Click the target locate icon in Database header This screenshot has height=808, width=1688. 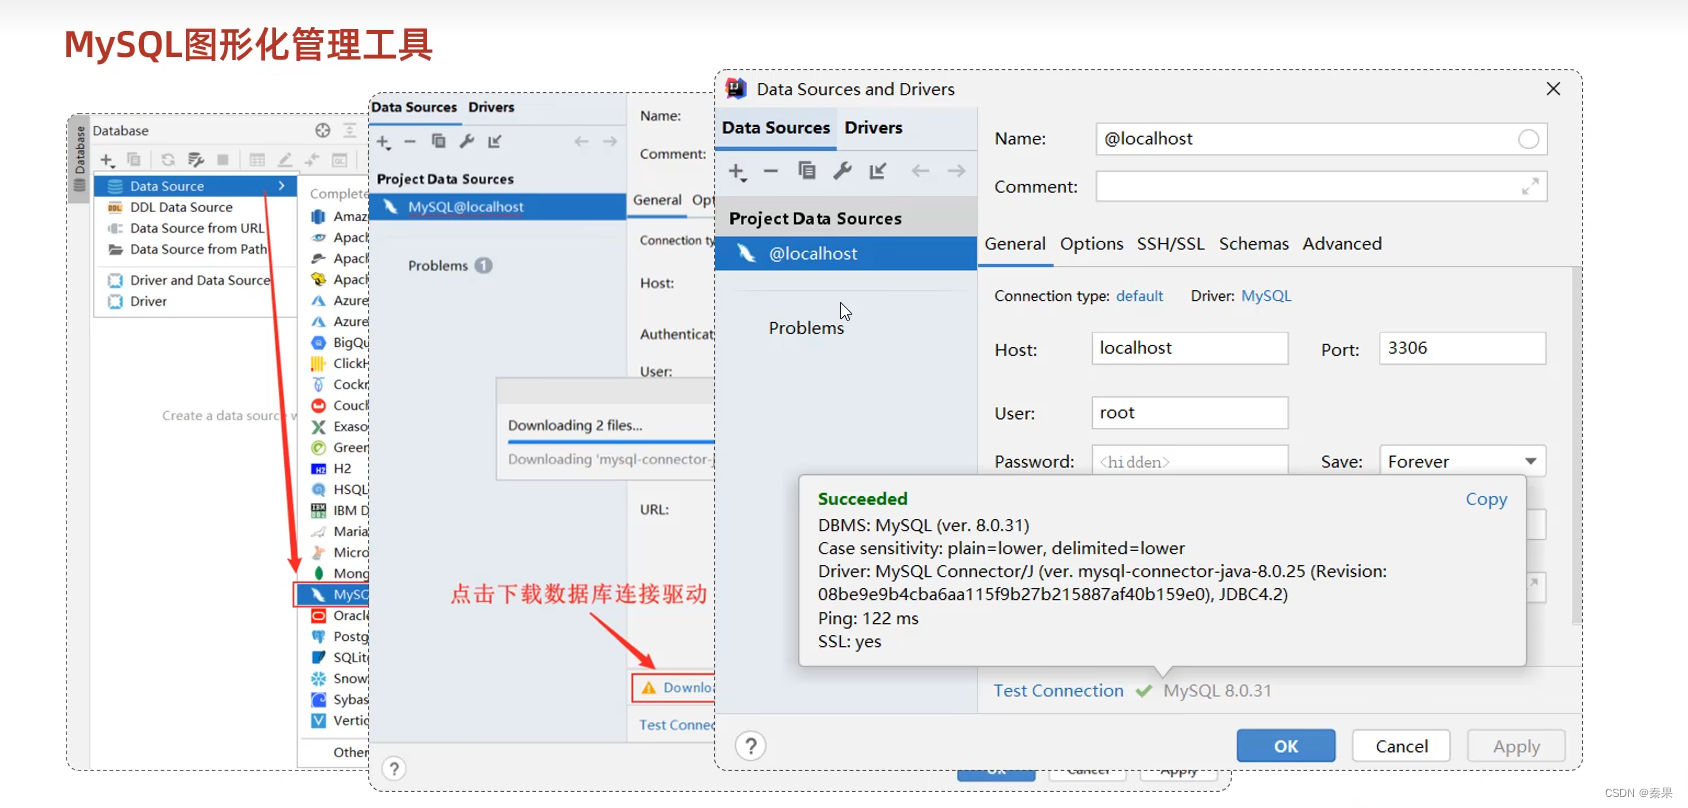point(322,130)
